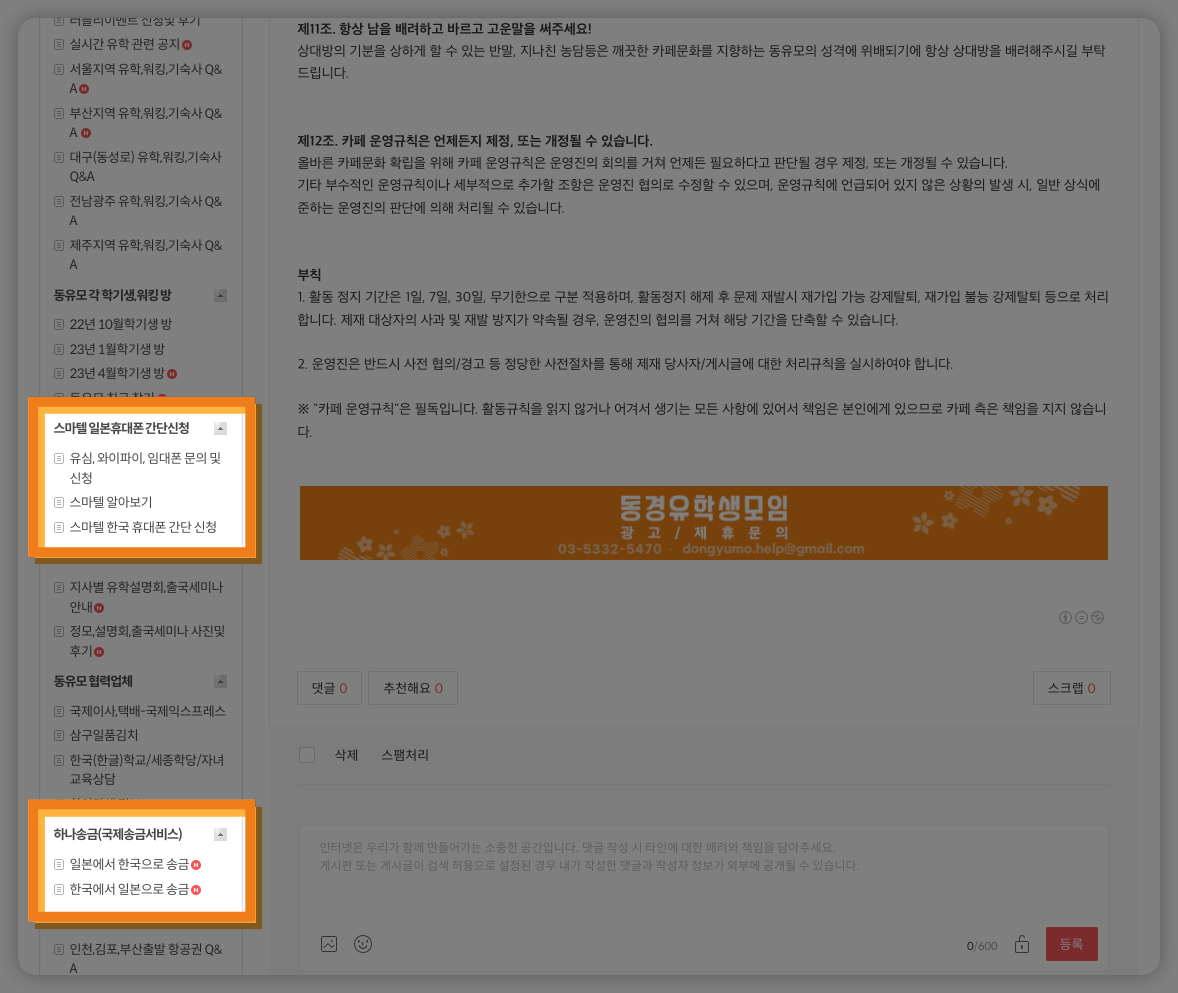Click the 동경유학생모임 advertising banner image

point(703,523)
